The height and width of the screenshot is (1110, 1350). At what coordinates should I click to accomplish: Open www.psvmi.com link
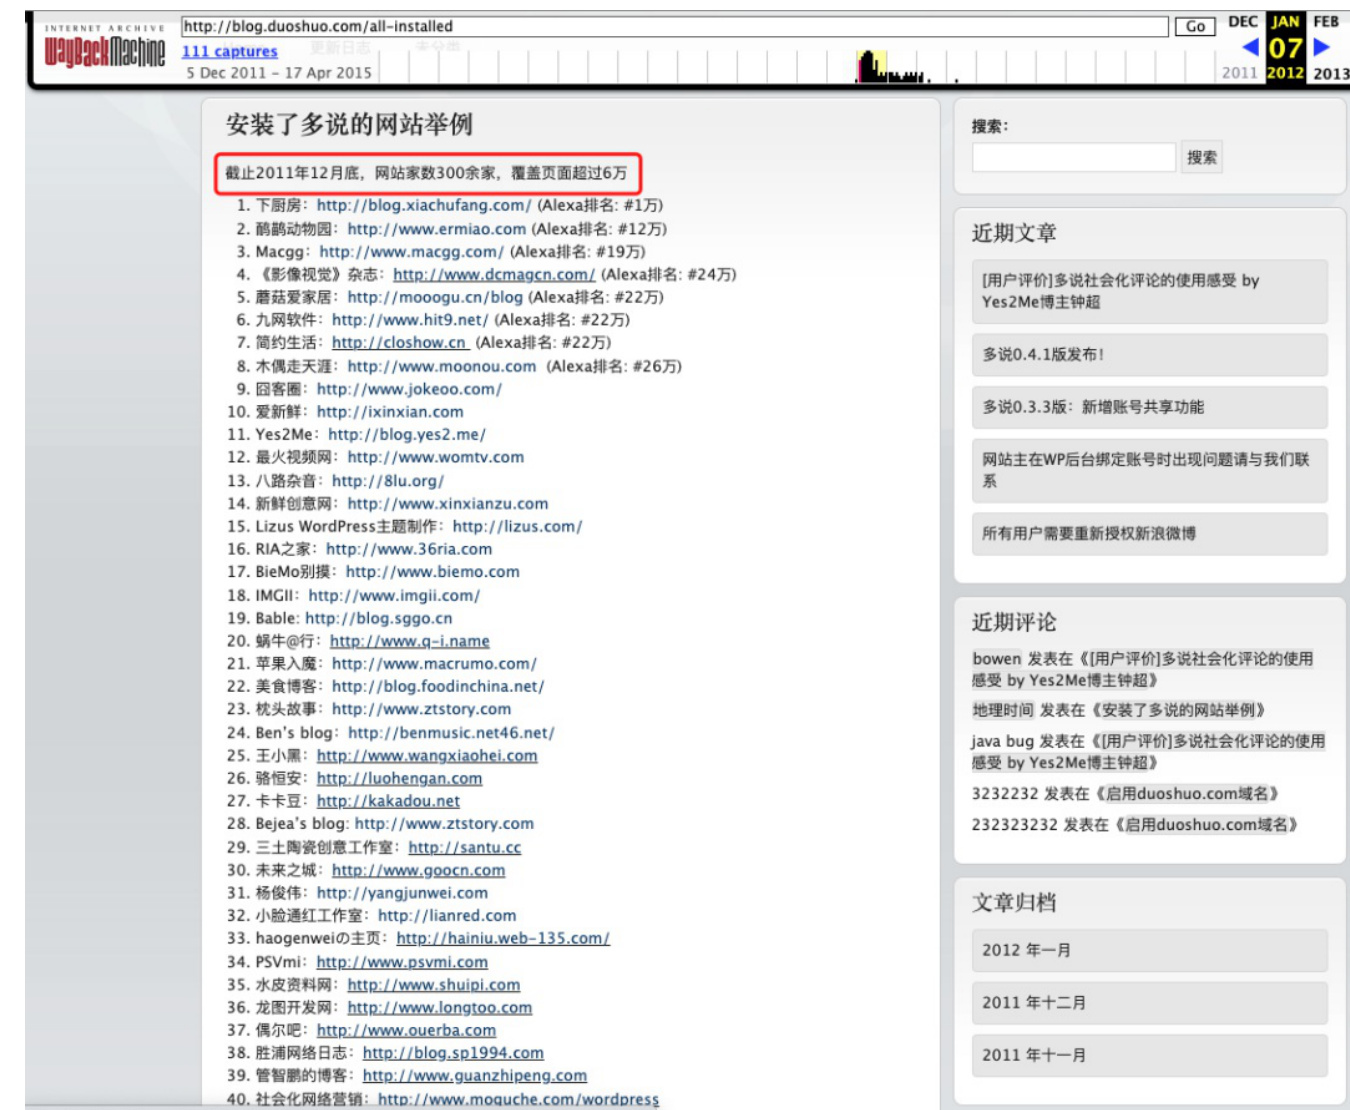(402, 962)
